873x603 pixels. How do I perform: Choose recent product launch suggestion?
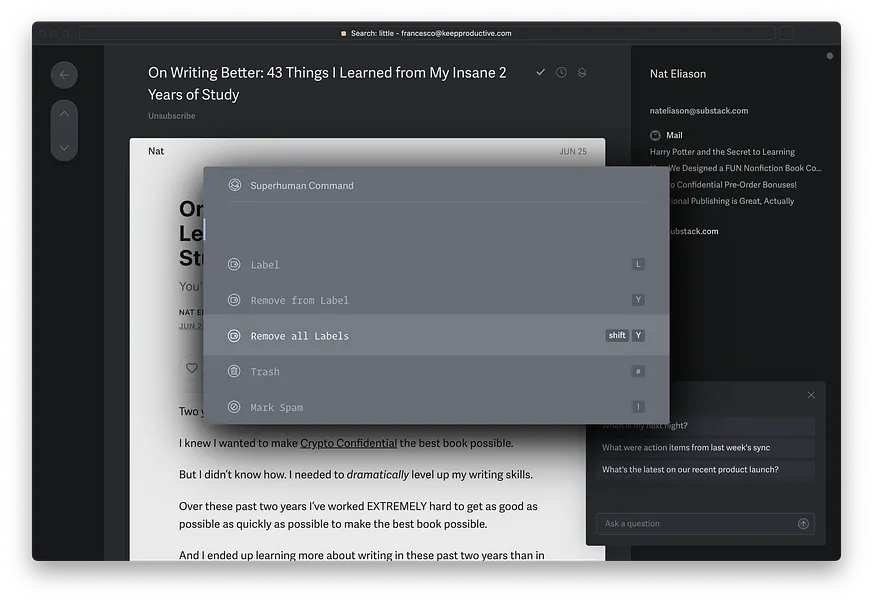705,469
